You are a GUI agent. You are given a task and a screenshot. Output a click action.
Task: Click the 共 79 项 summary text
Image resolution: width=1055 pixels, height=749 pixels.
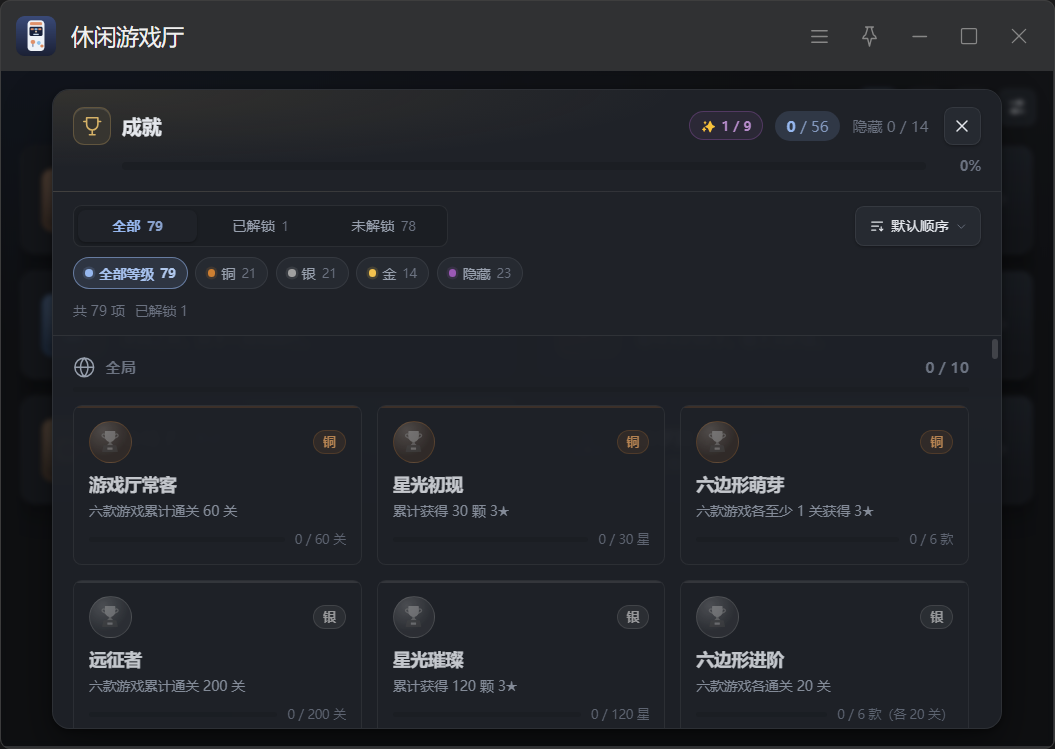click(x=99, y=311)
